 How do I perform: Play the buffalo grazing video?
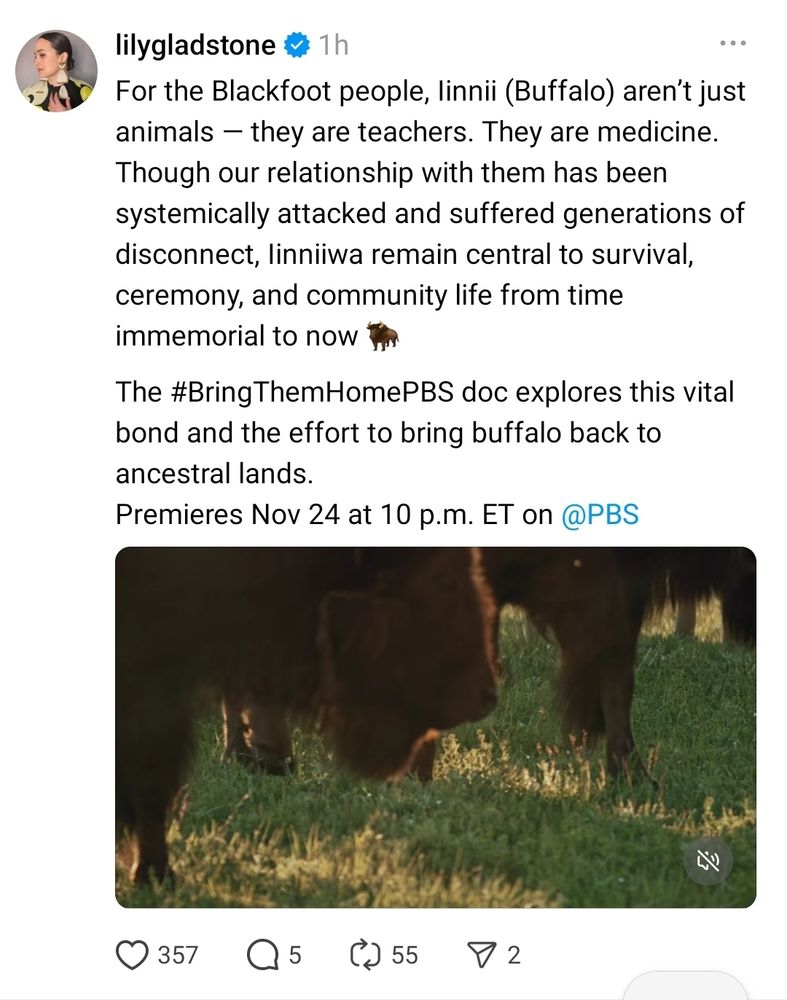436,727
